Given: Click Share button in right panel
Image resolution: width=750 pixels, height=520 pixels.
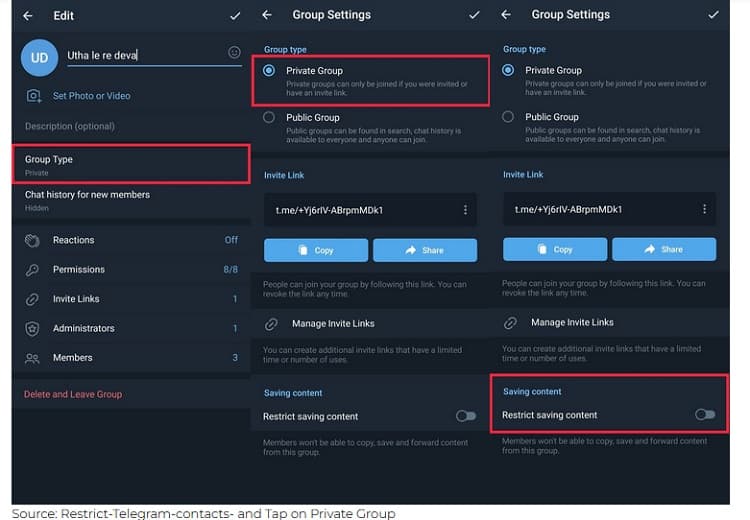Looking at the screenshot, I should click(664, 249).
